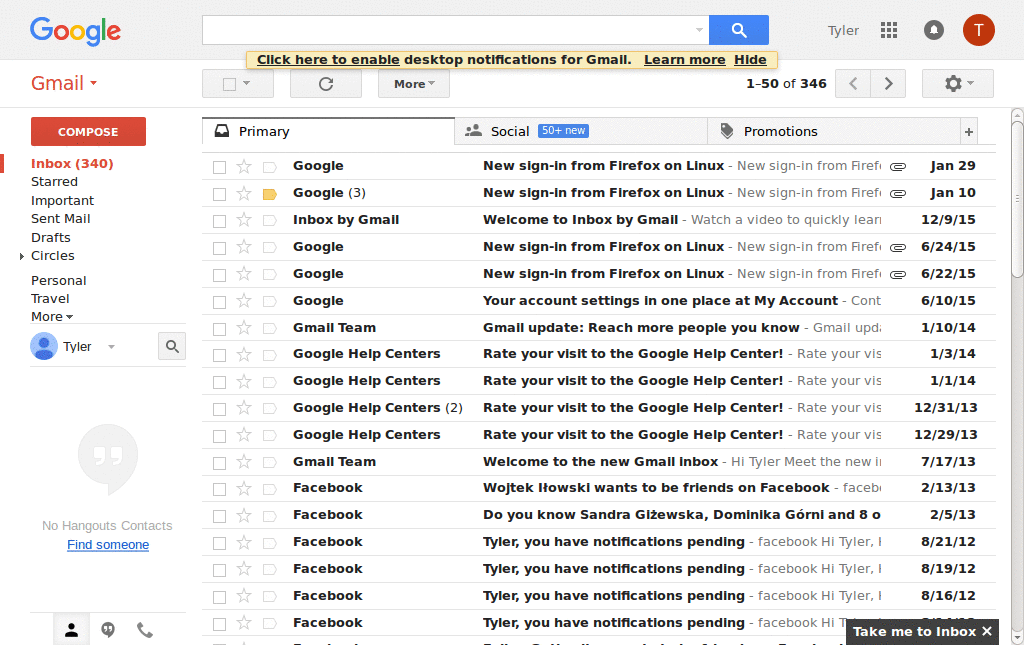
Task: Switch to the Primary tab
Action: 328,131
